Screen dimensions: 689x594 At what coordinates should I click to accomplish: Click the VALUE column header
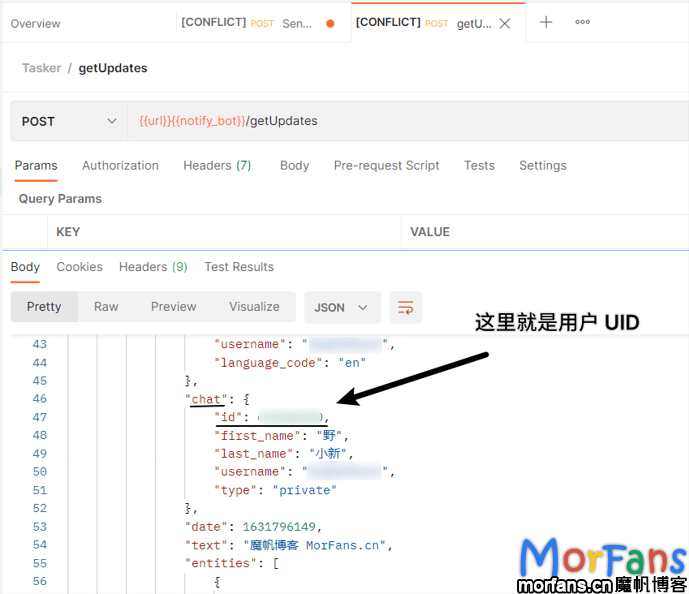tap(430, 232)
